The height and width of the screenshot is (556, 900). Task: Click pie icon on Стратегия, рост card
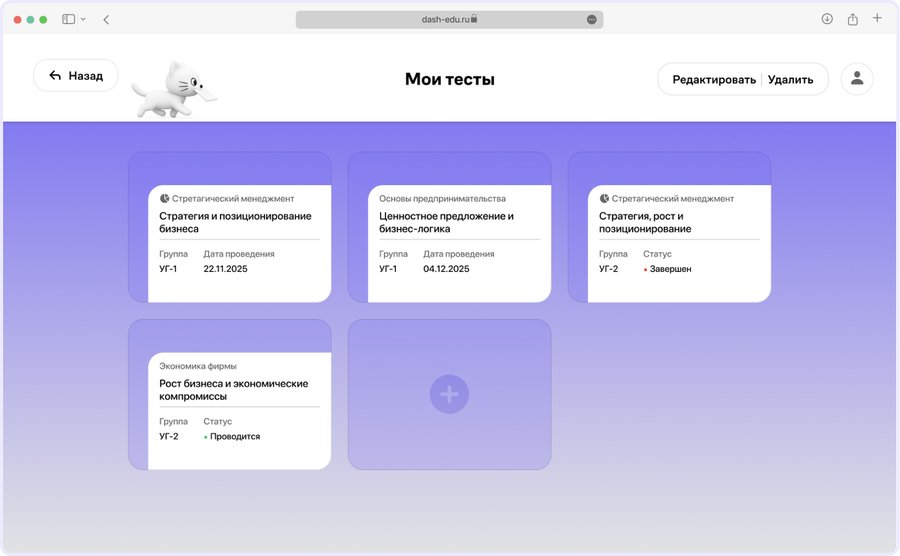tap(604, 199)
